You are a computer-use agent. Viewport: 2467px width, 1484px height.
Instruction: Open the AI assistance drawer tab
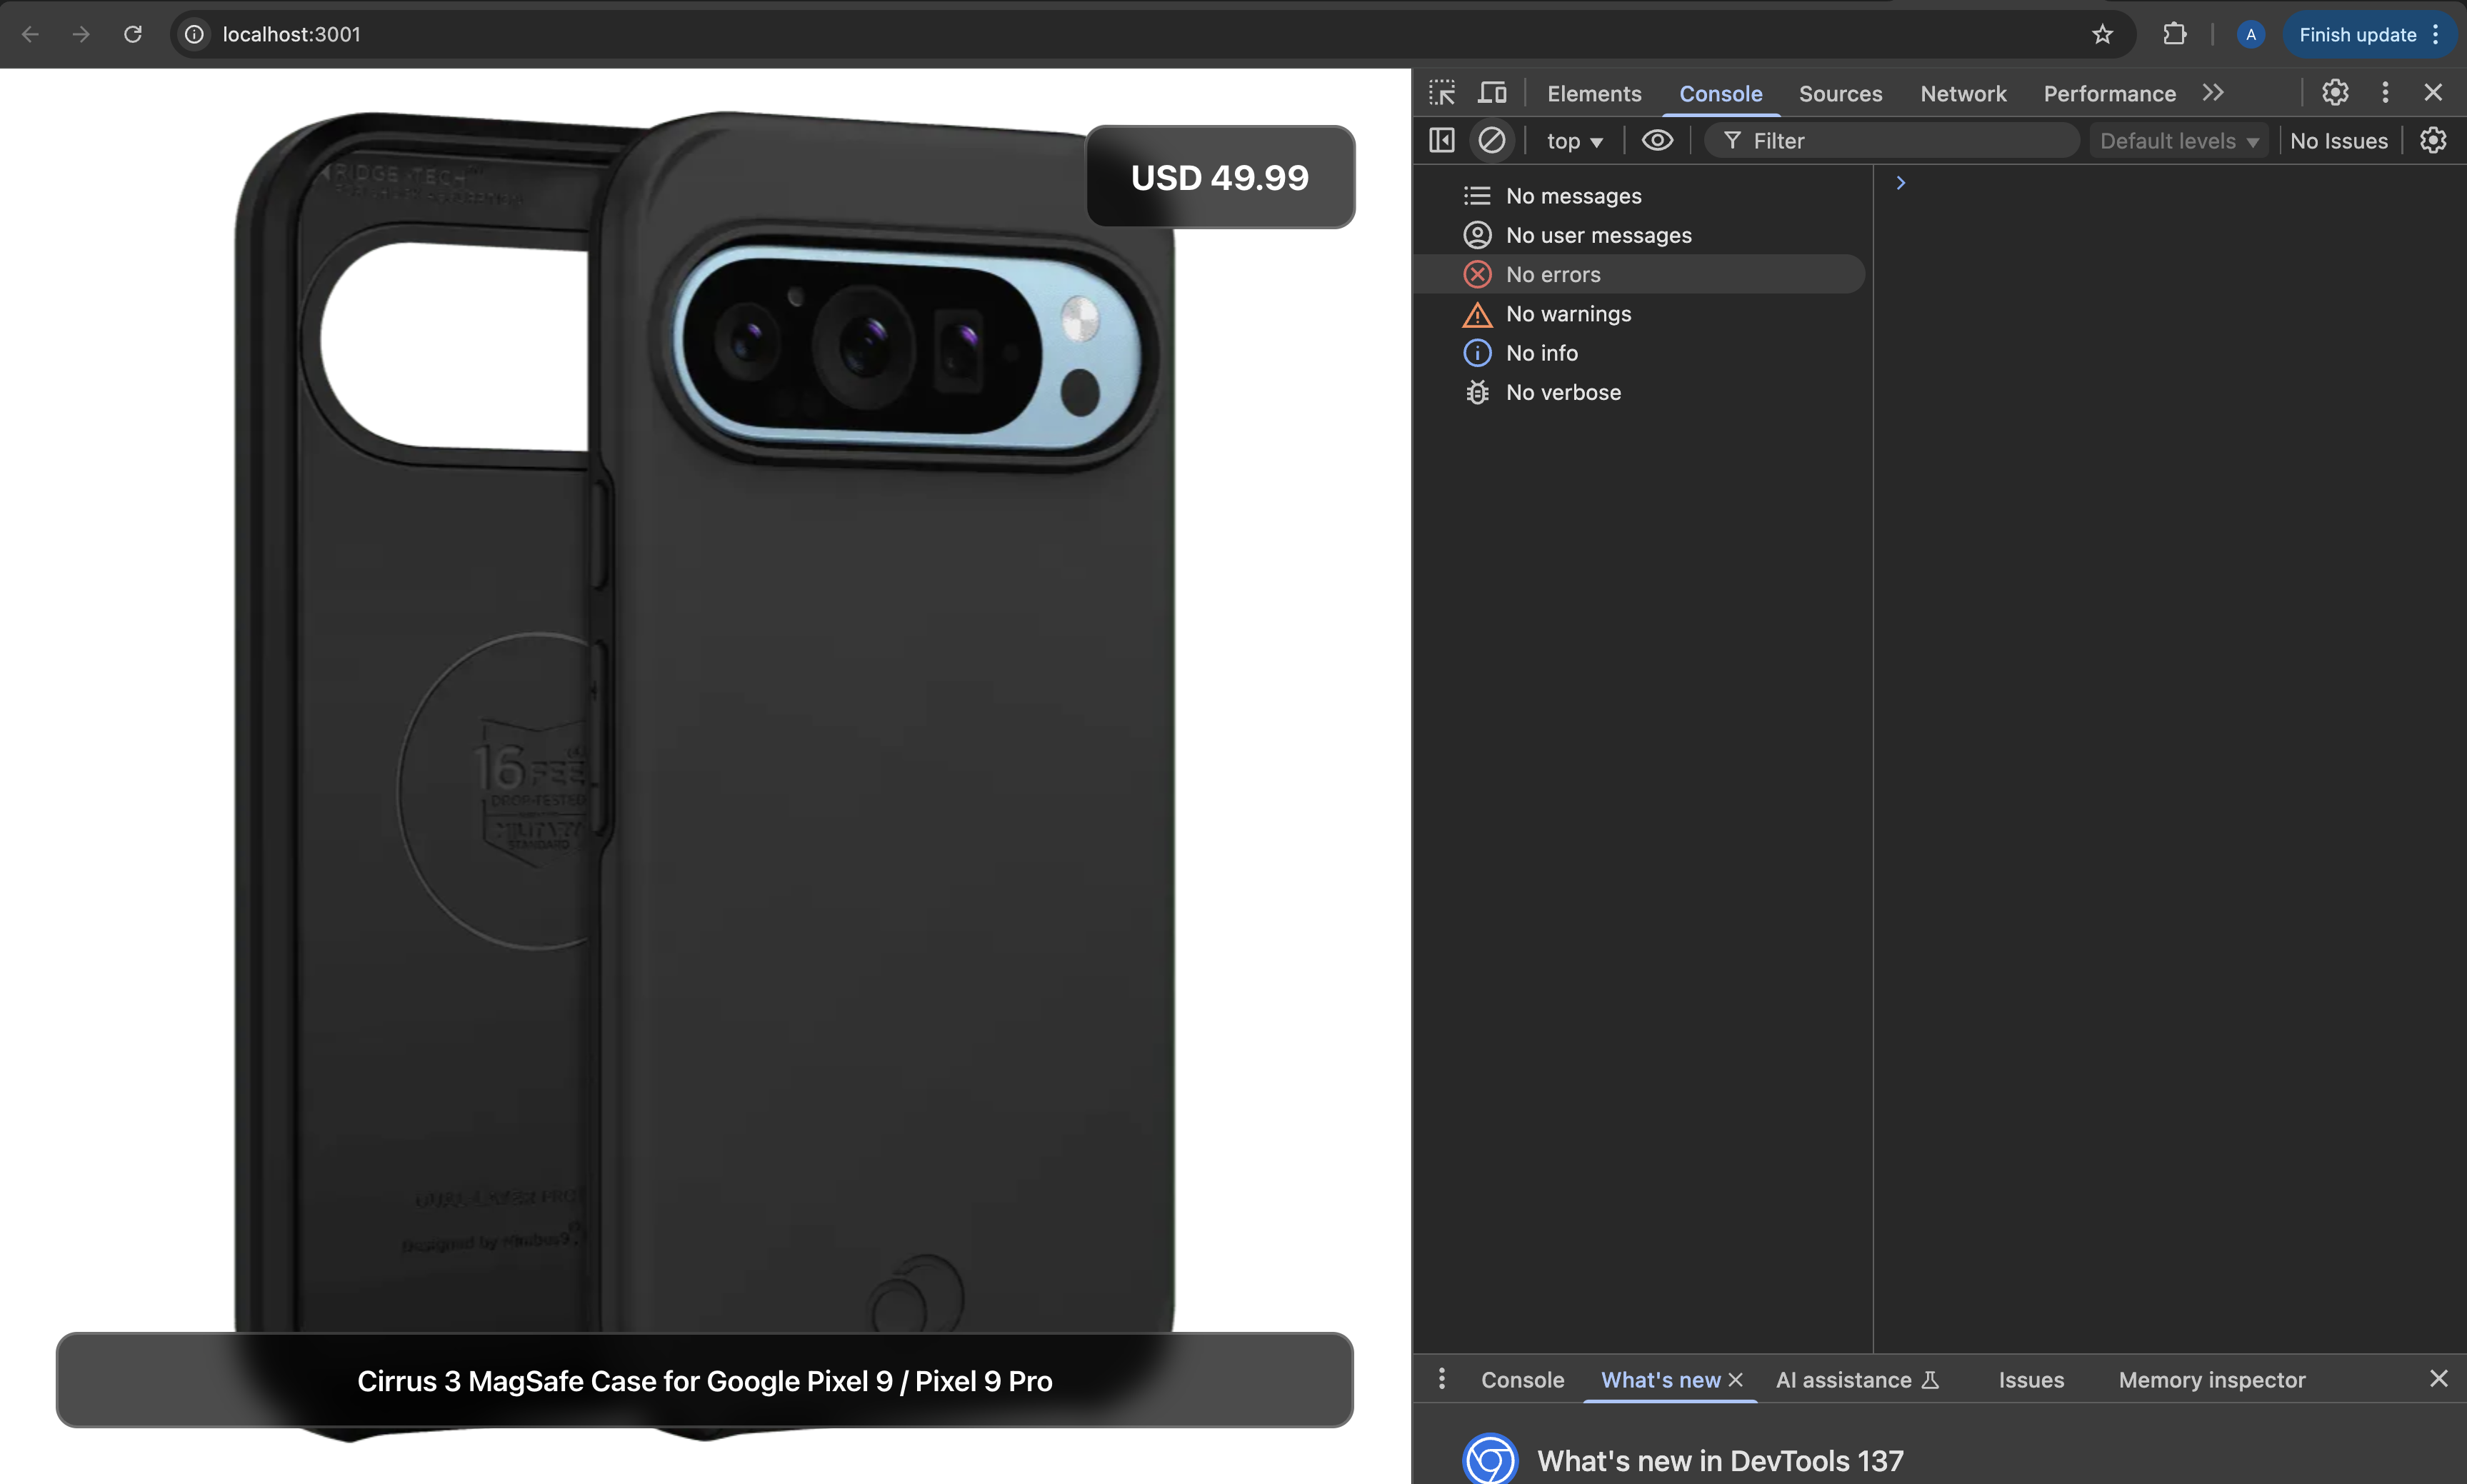1857,1380
